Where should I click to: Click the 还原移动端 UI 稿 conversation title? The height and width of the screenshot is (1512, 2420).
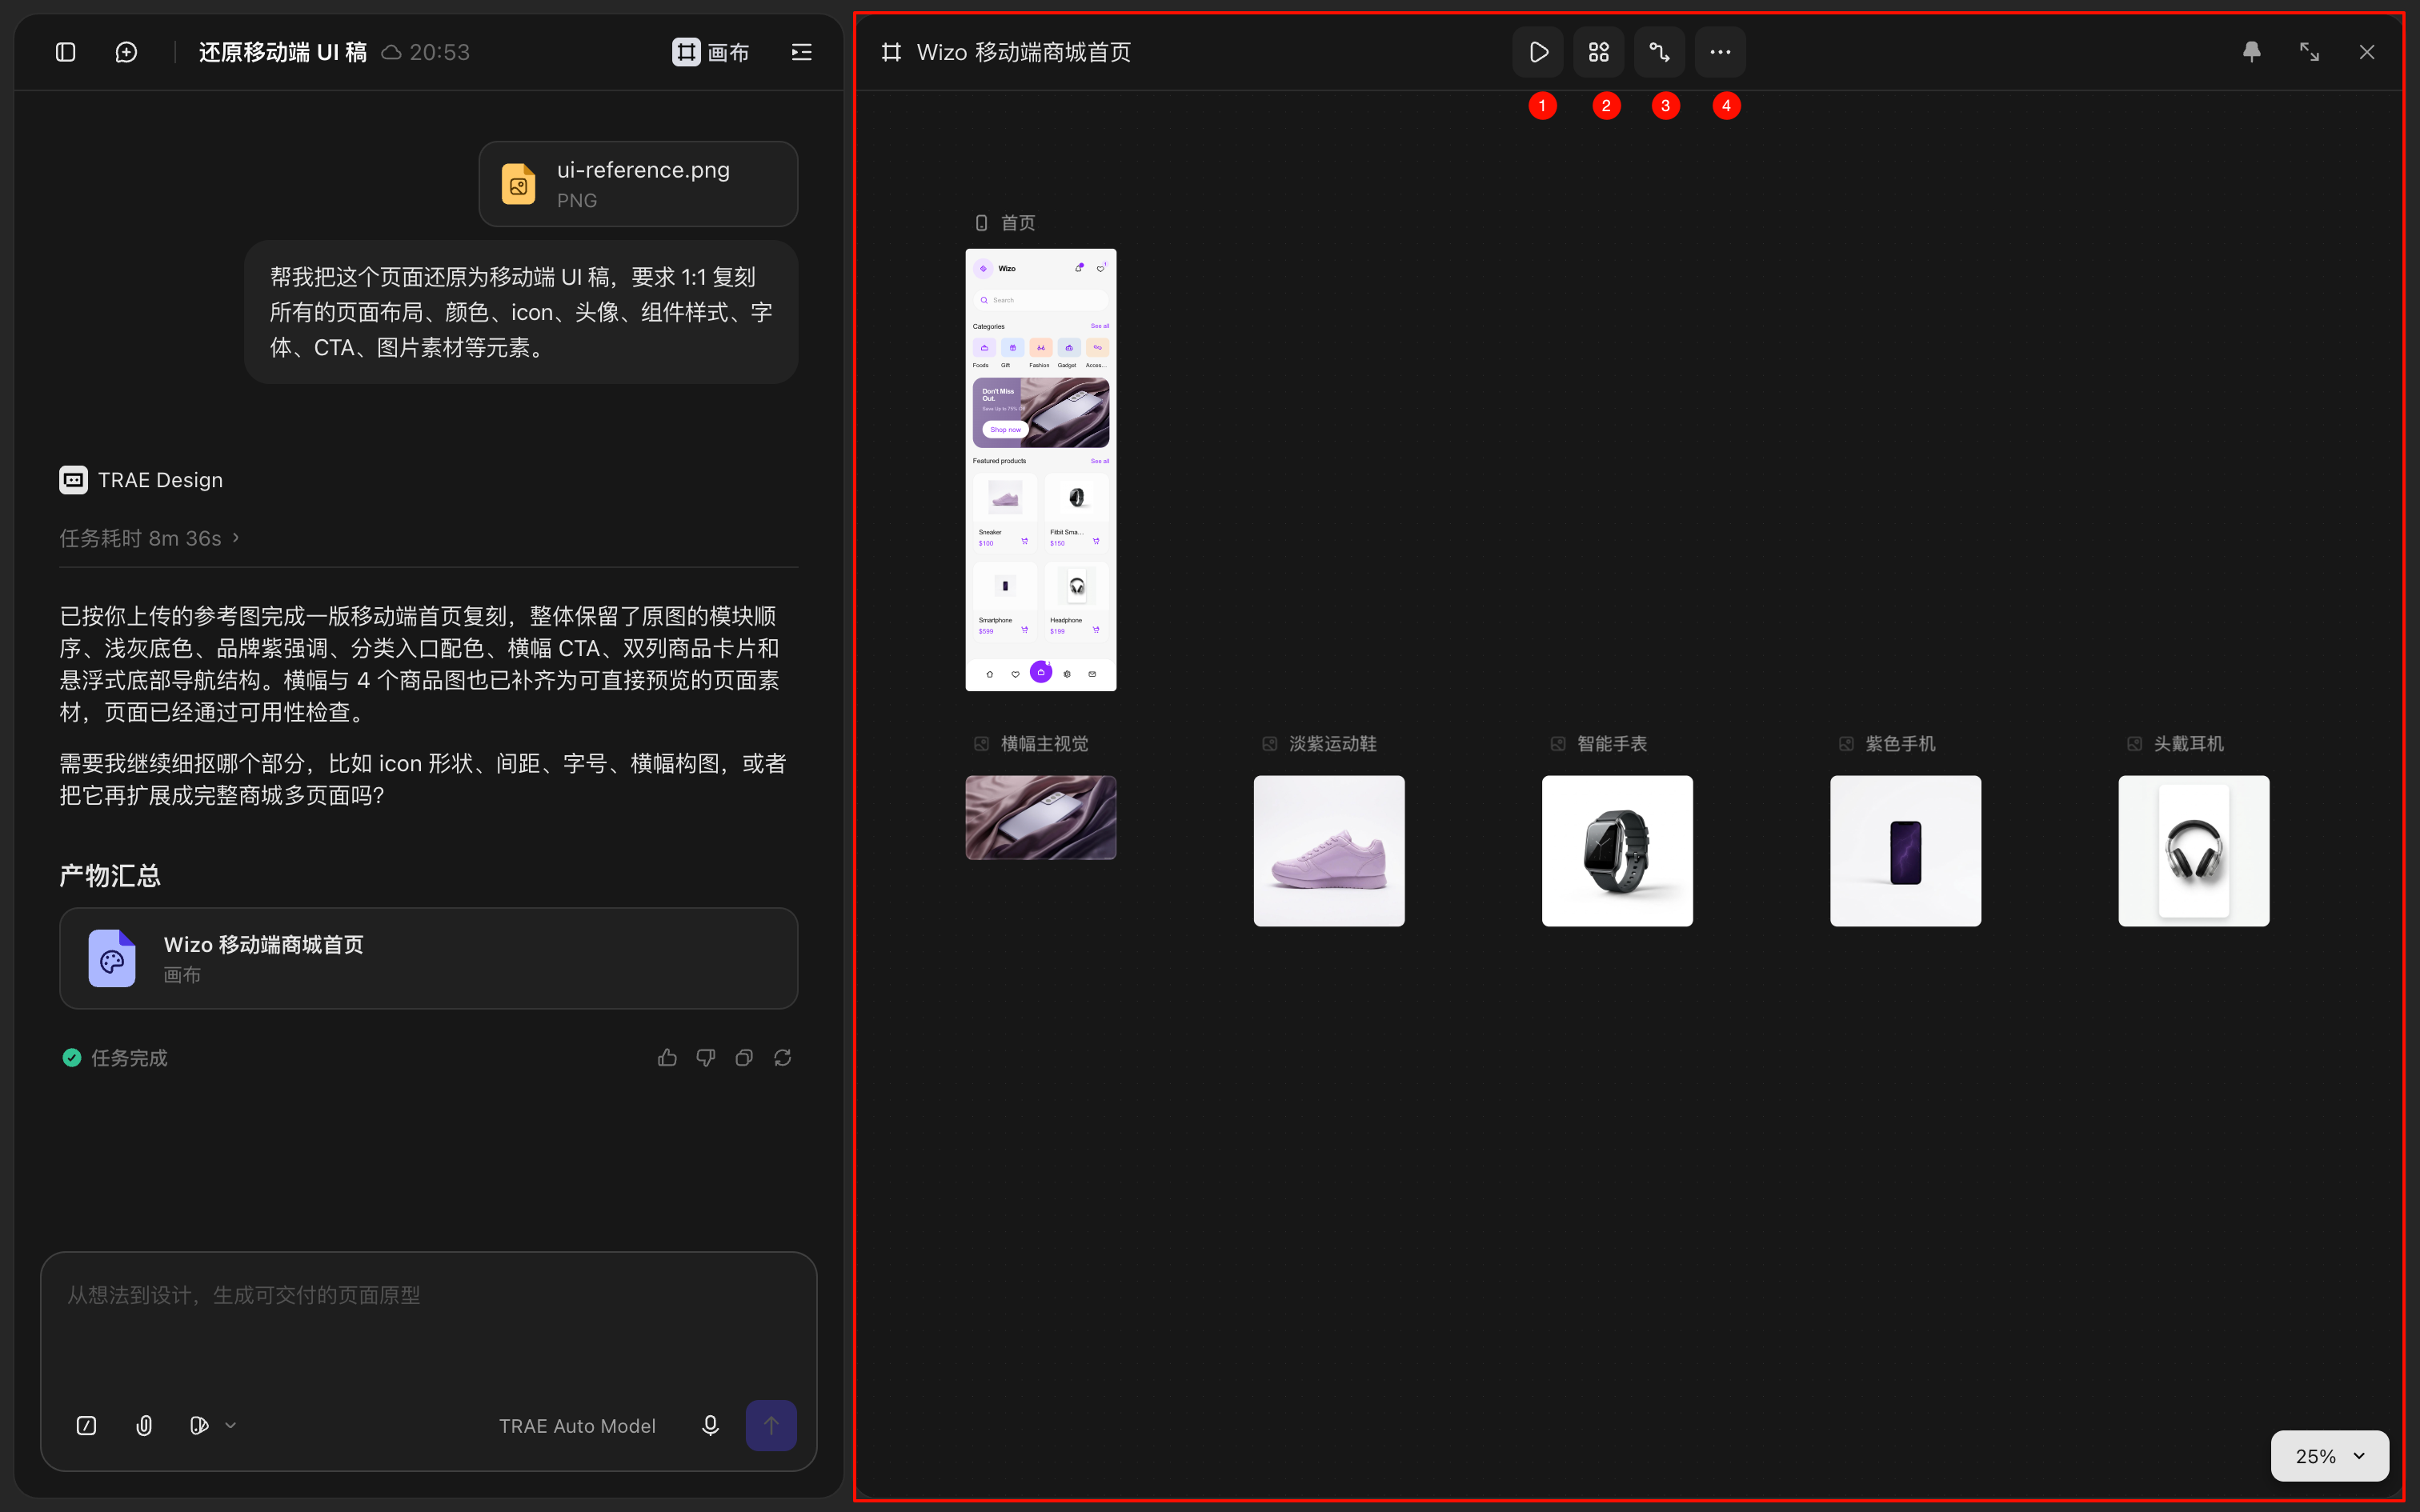pos(283,52)
